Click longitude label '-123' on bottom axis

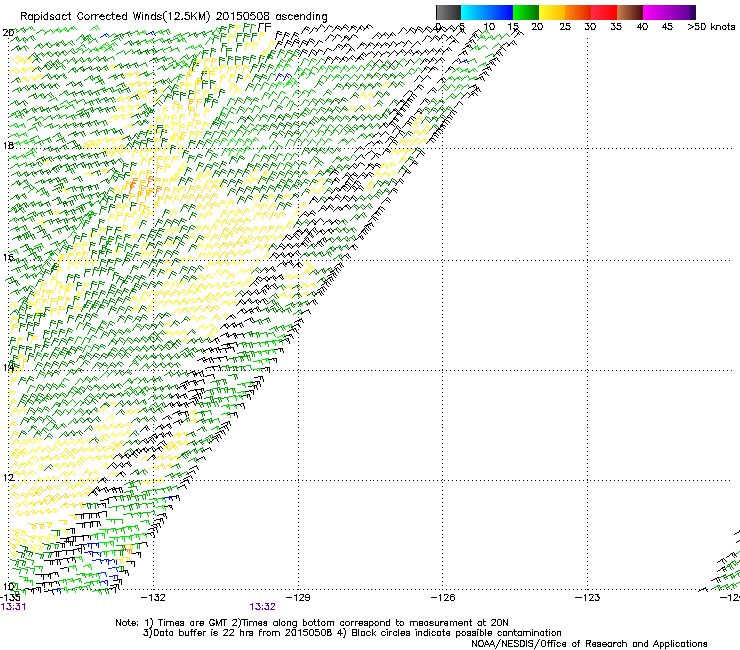click(587, 598)
